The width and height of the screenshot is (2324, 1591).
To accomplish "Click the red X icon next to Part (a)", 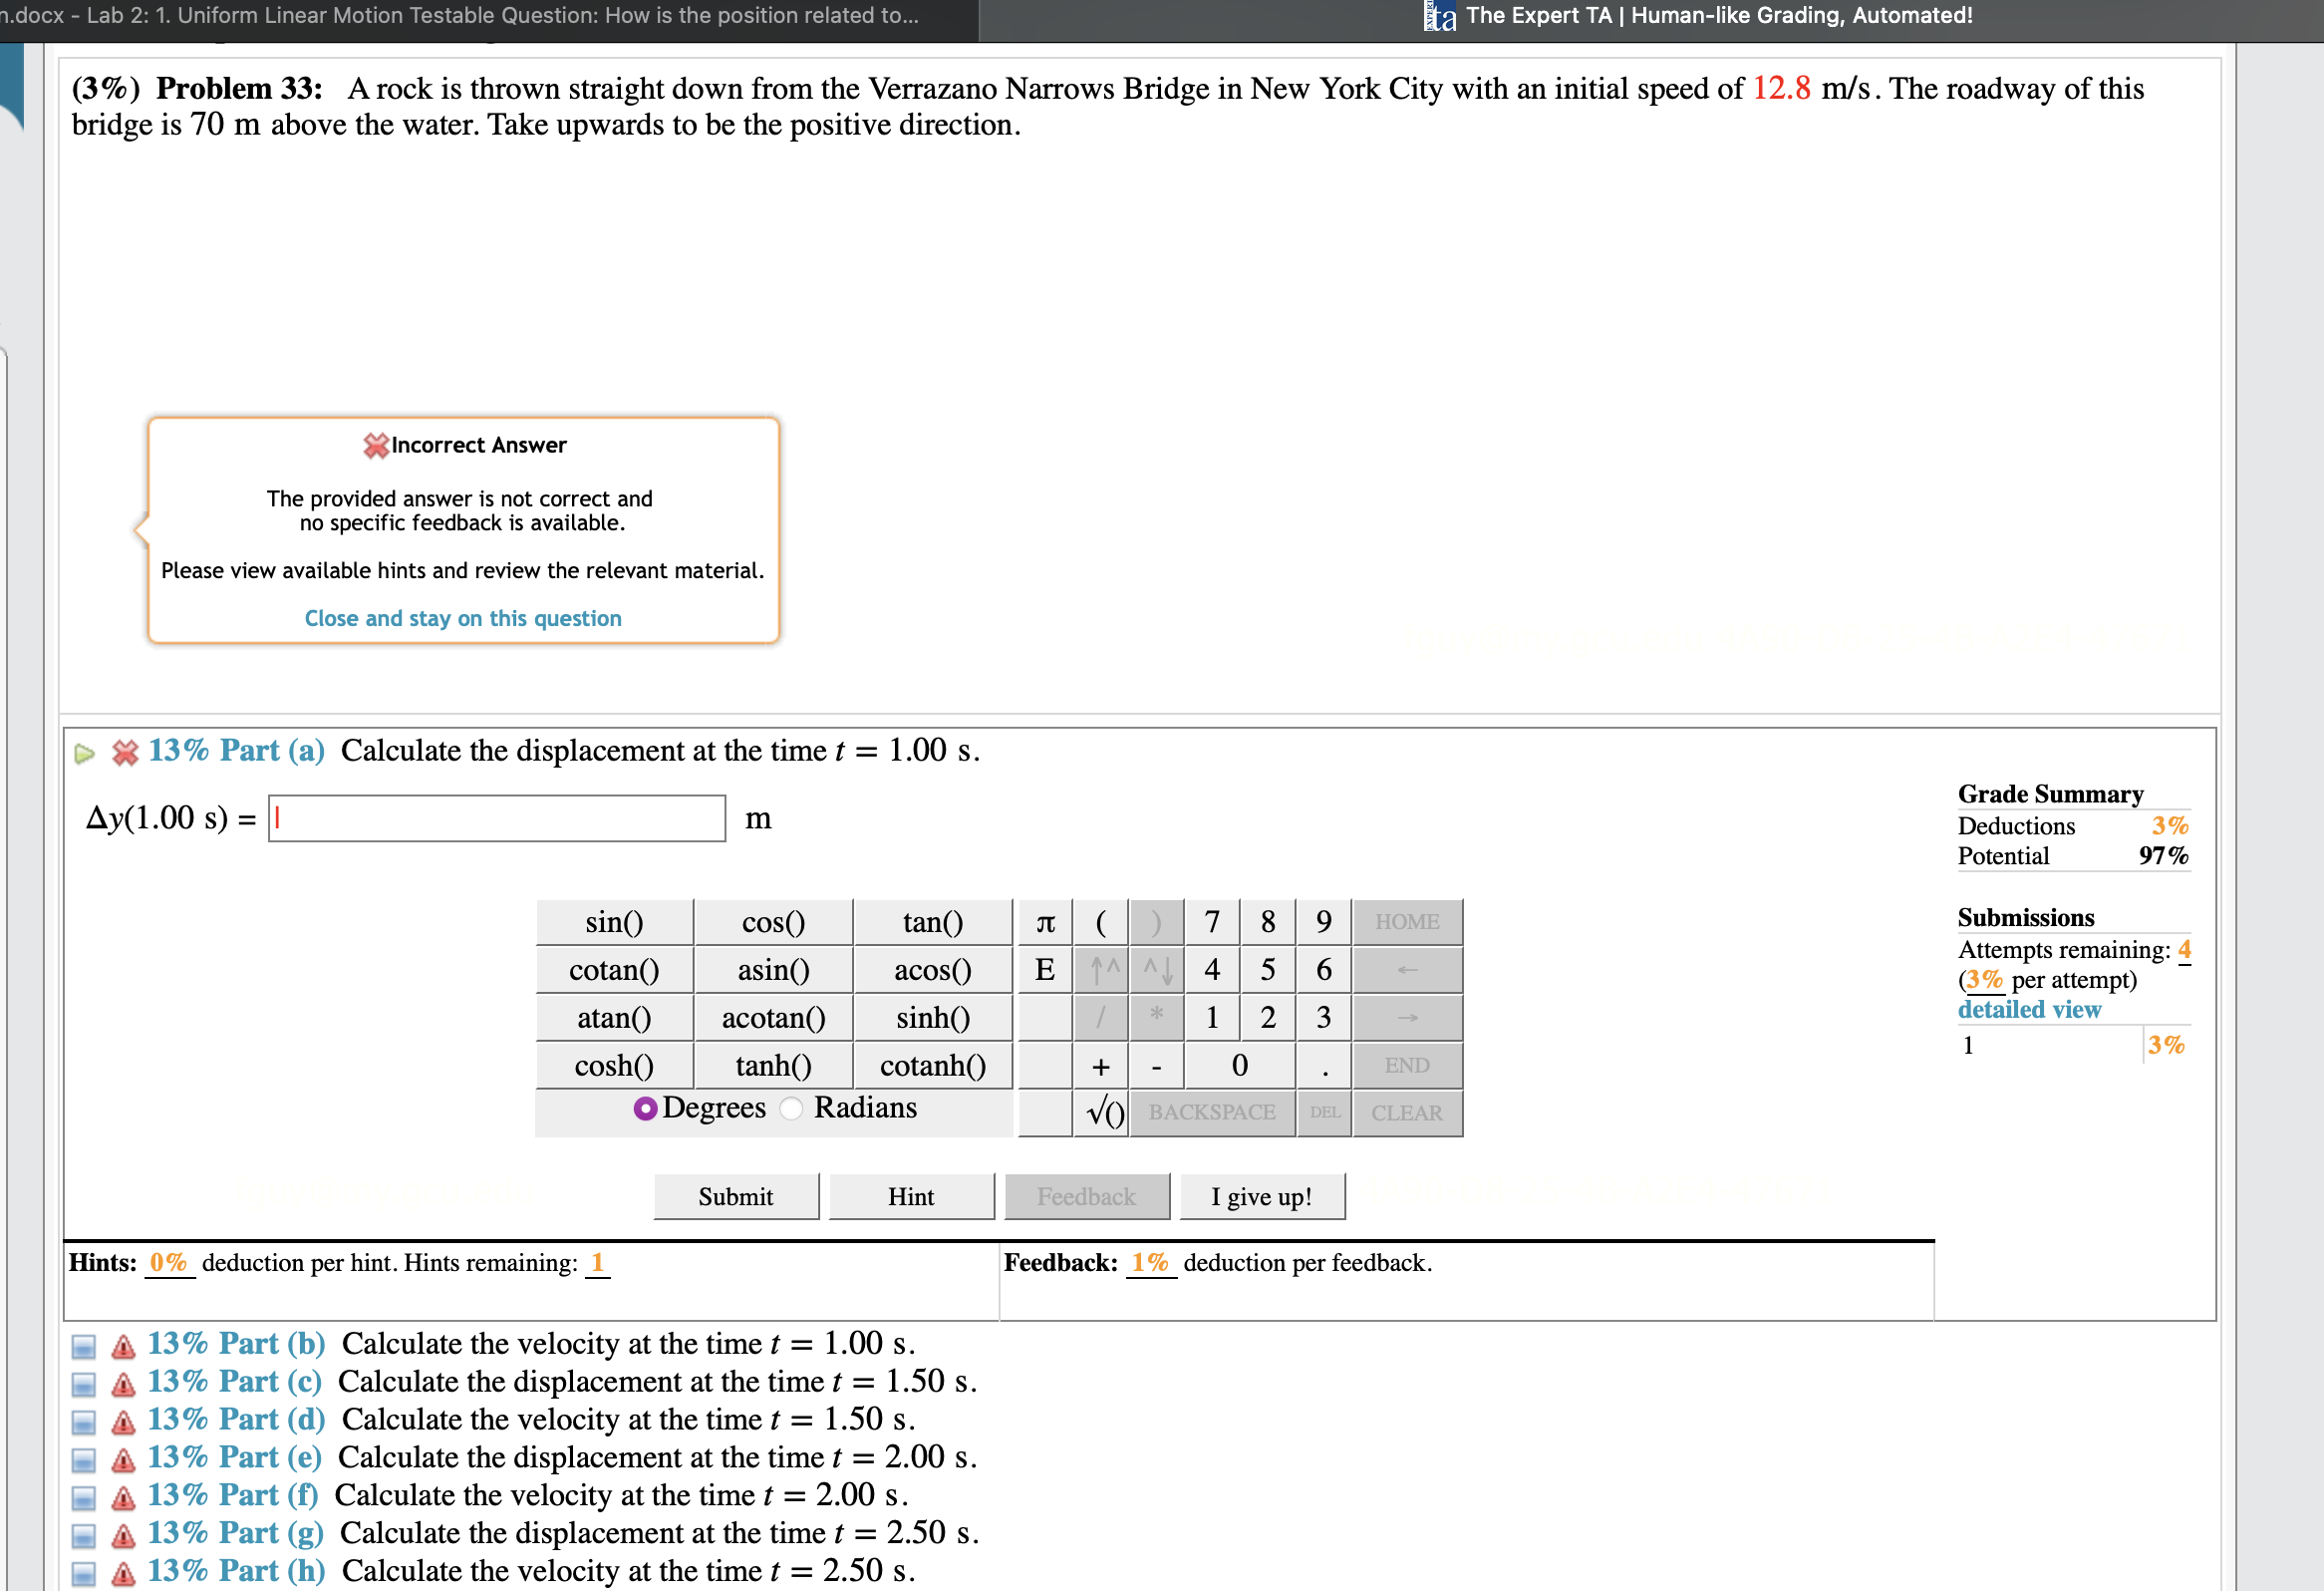I will point(125,752).
